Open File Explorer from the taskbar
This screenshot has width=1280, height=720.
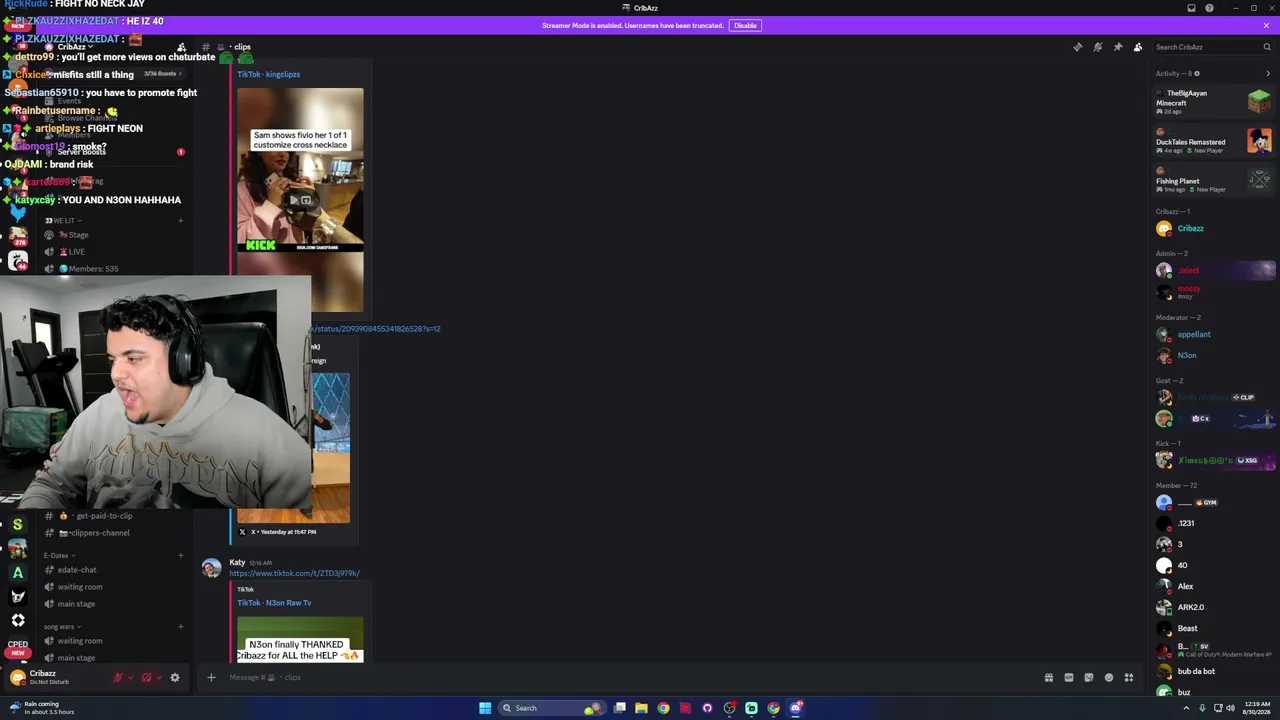641,708
